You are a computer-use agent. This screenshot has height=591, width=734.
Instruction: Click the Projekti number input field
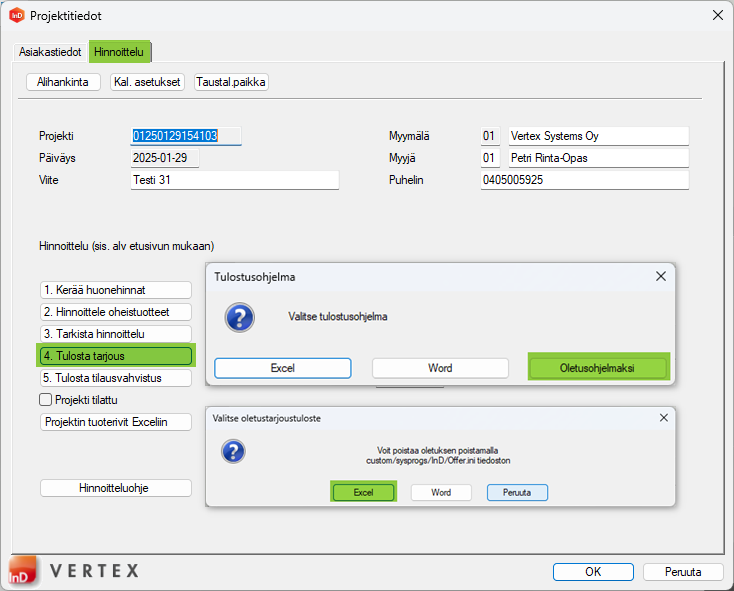coord(187,136)
